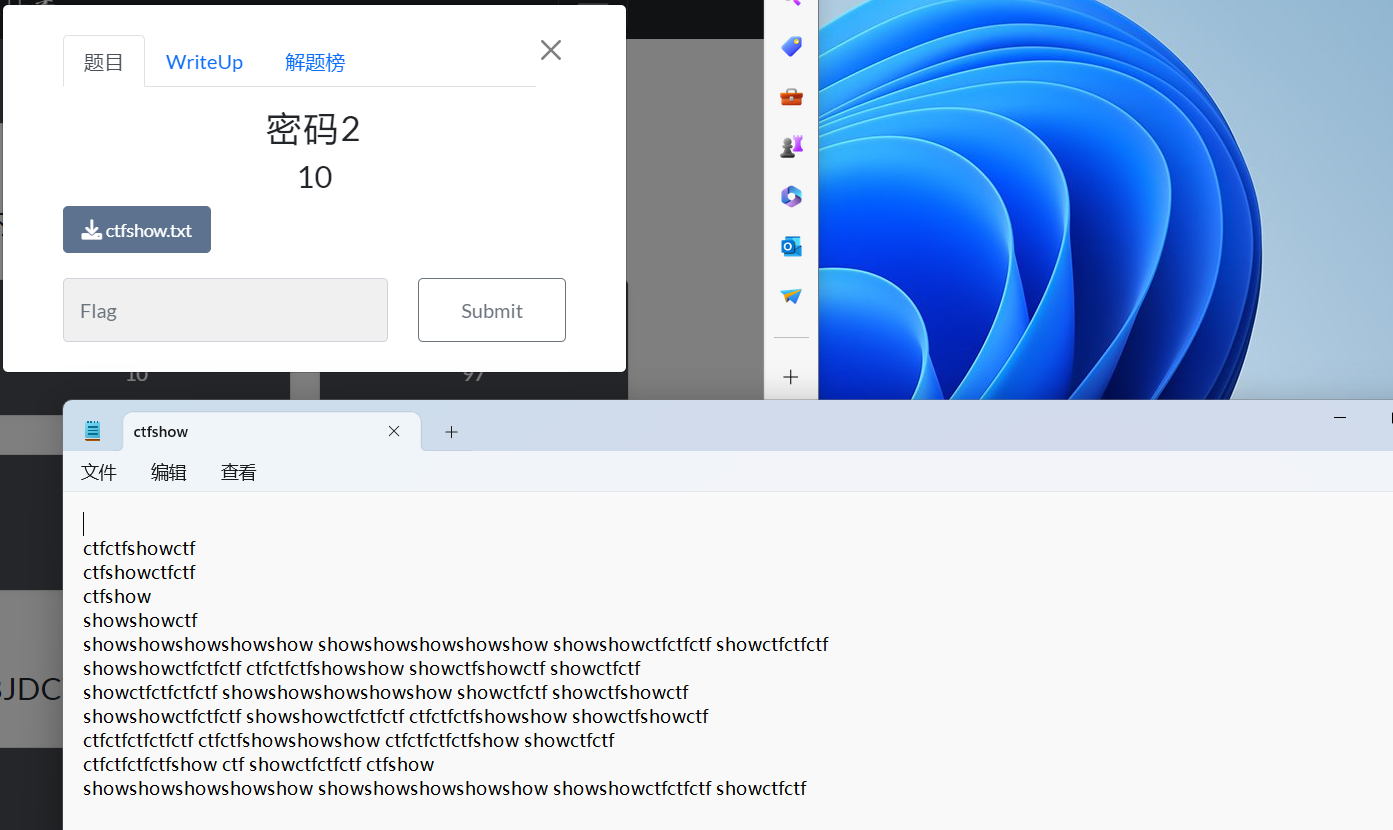
Task: Open the 编辑 menu in Notepad
Action: point(169,473)
